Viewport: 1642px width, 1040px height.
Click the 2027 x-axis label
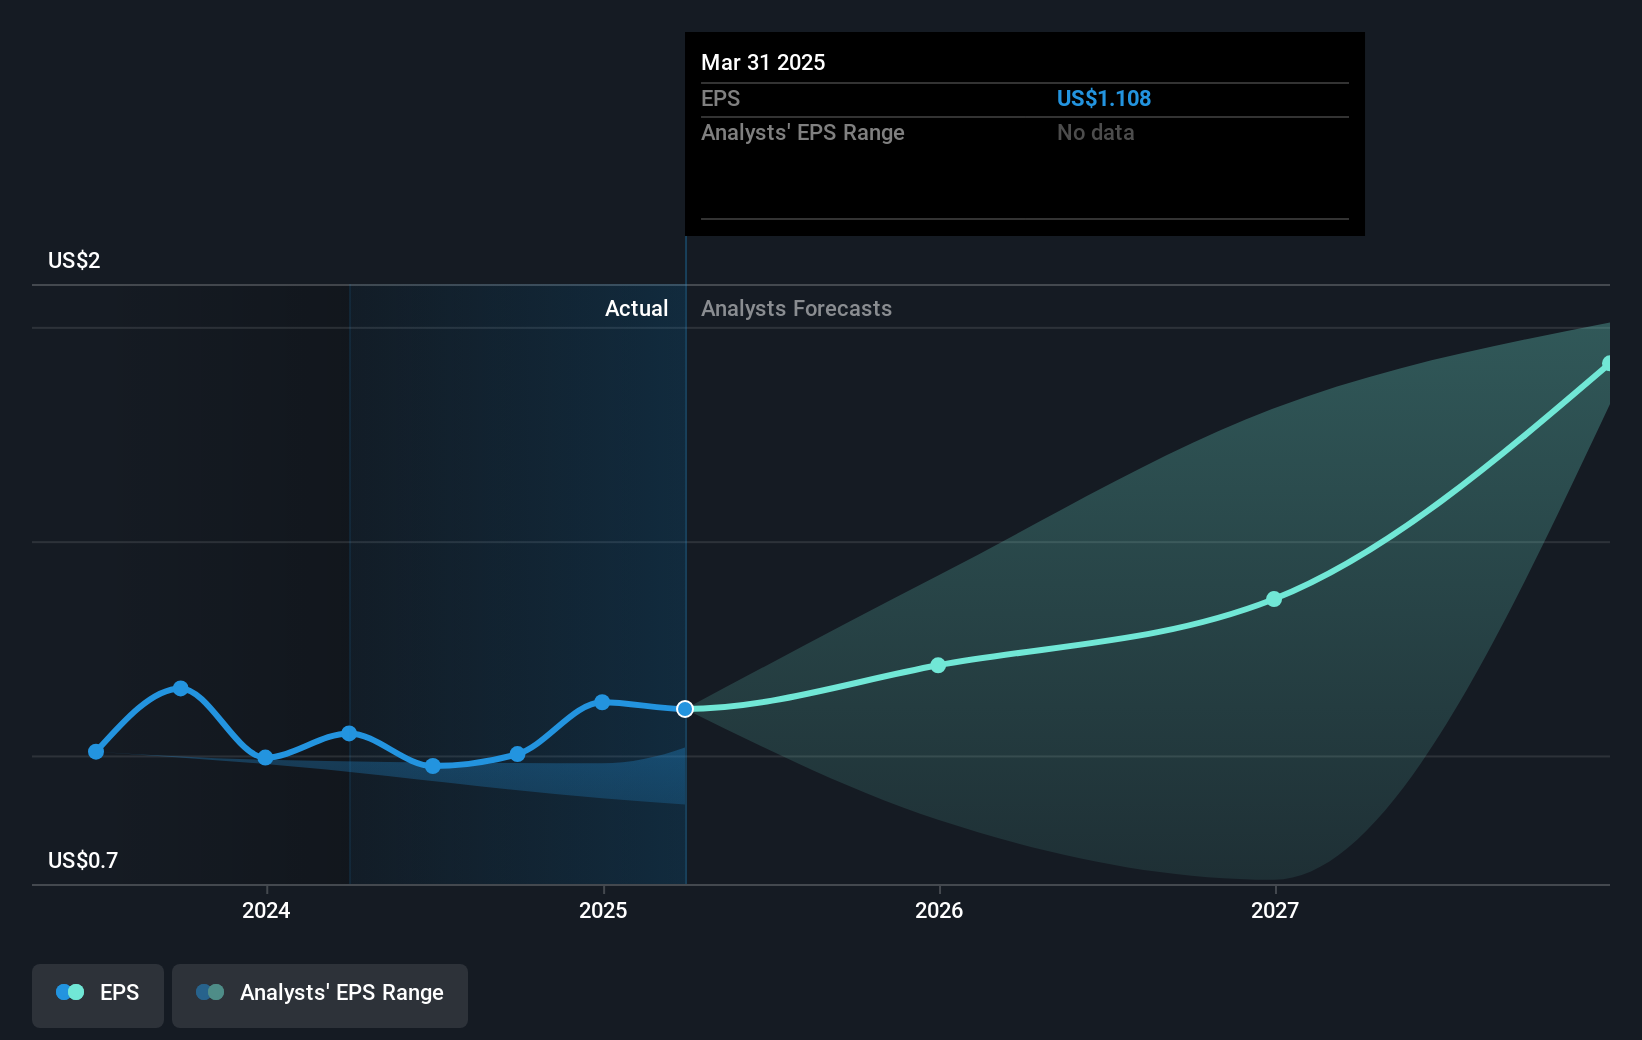[x=1275, y=910]
